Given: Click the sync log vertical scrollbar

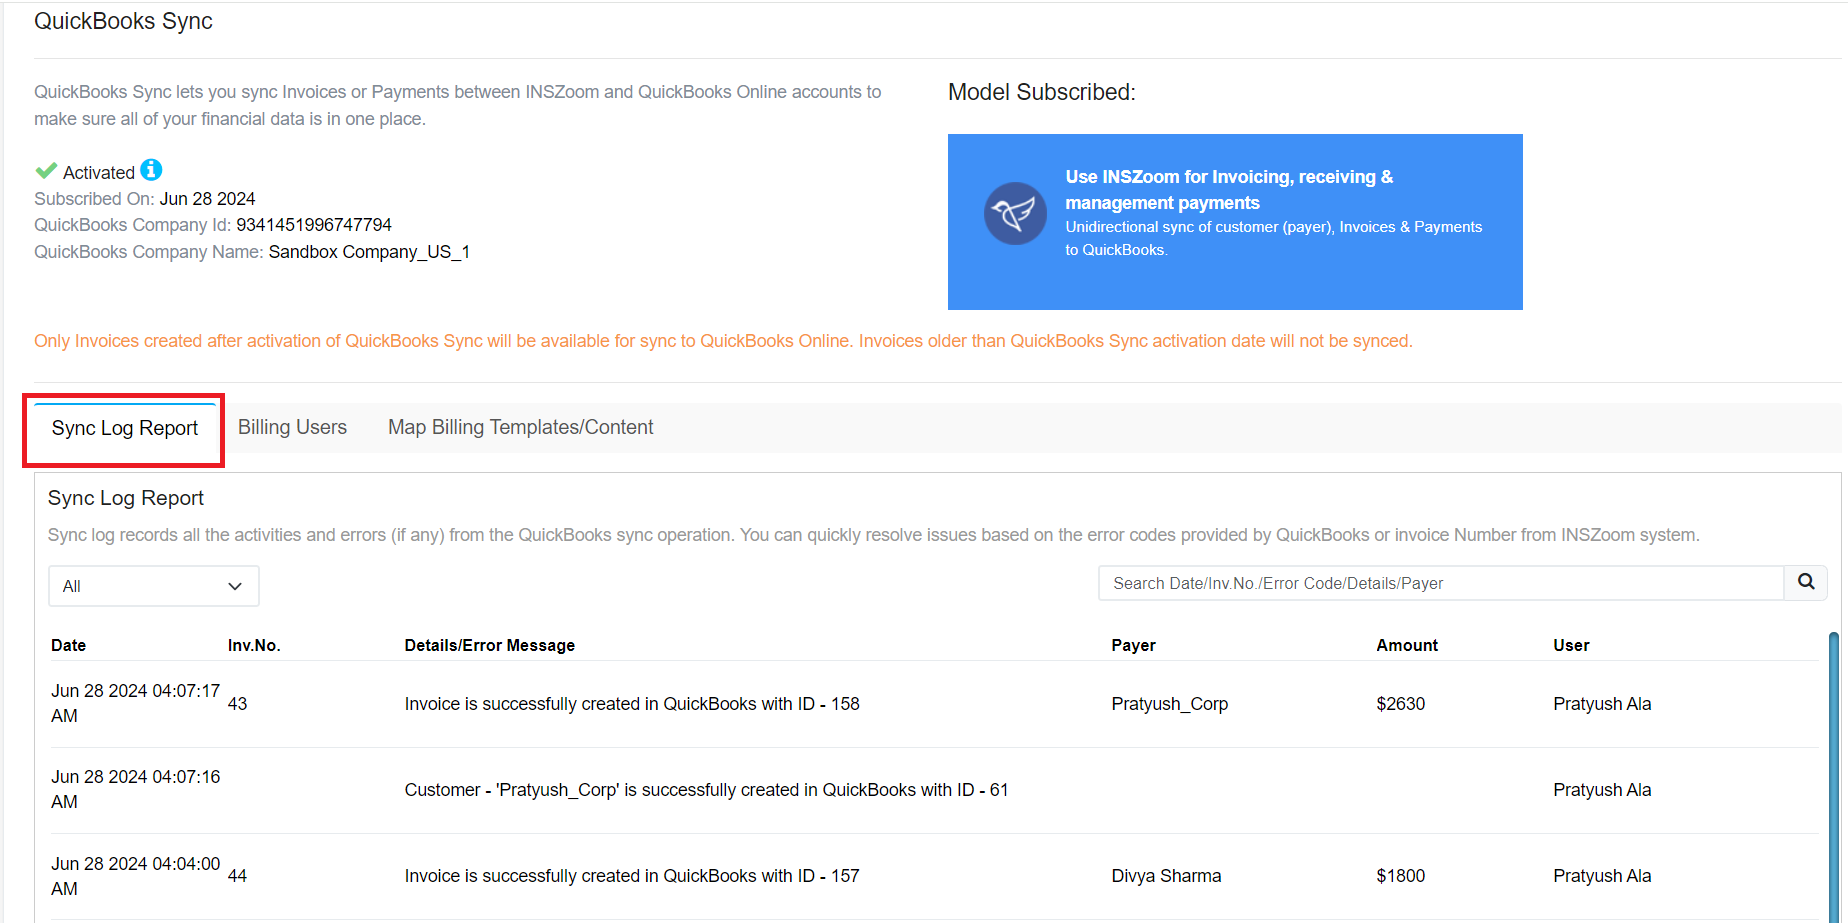Looking at the screenshot, I should [1833, 770].
